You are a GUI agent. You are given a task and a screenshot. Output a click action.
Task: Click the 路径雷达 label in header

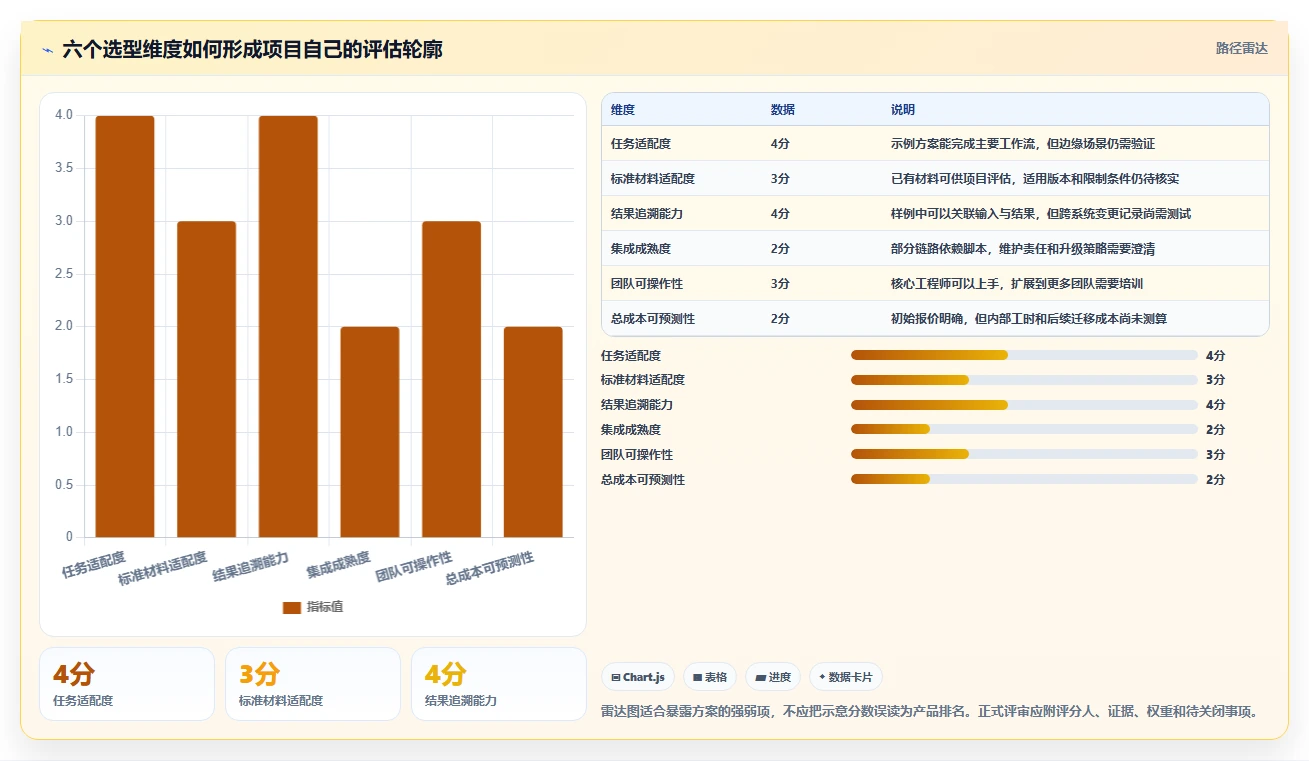coord(1241,48)
